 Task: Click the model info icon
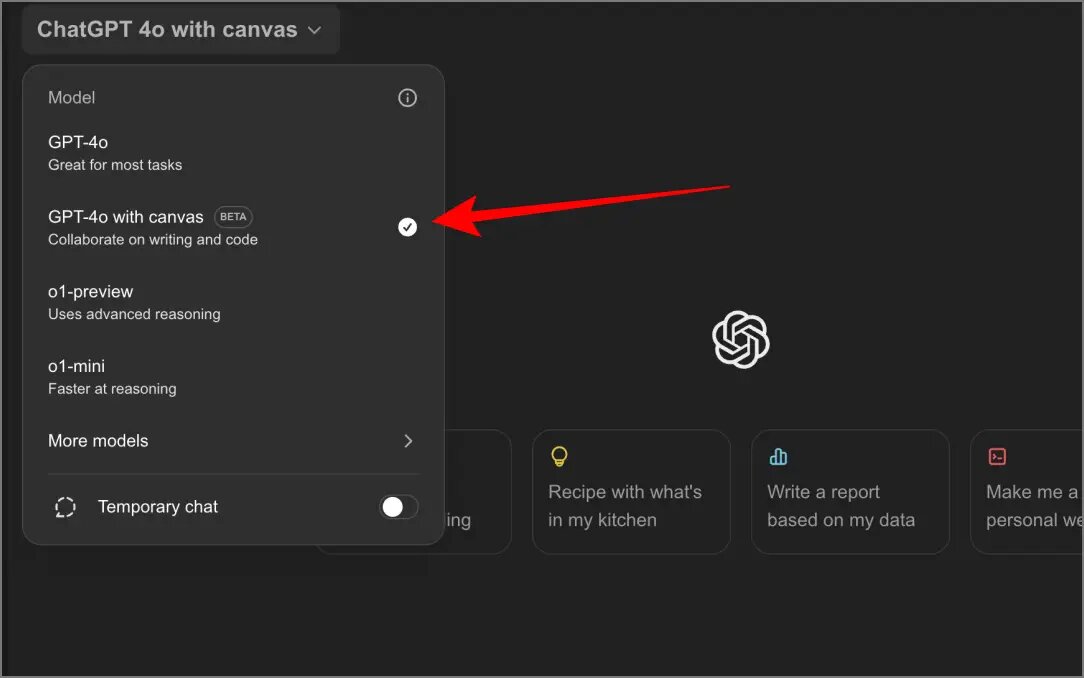[407, 98]
